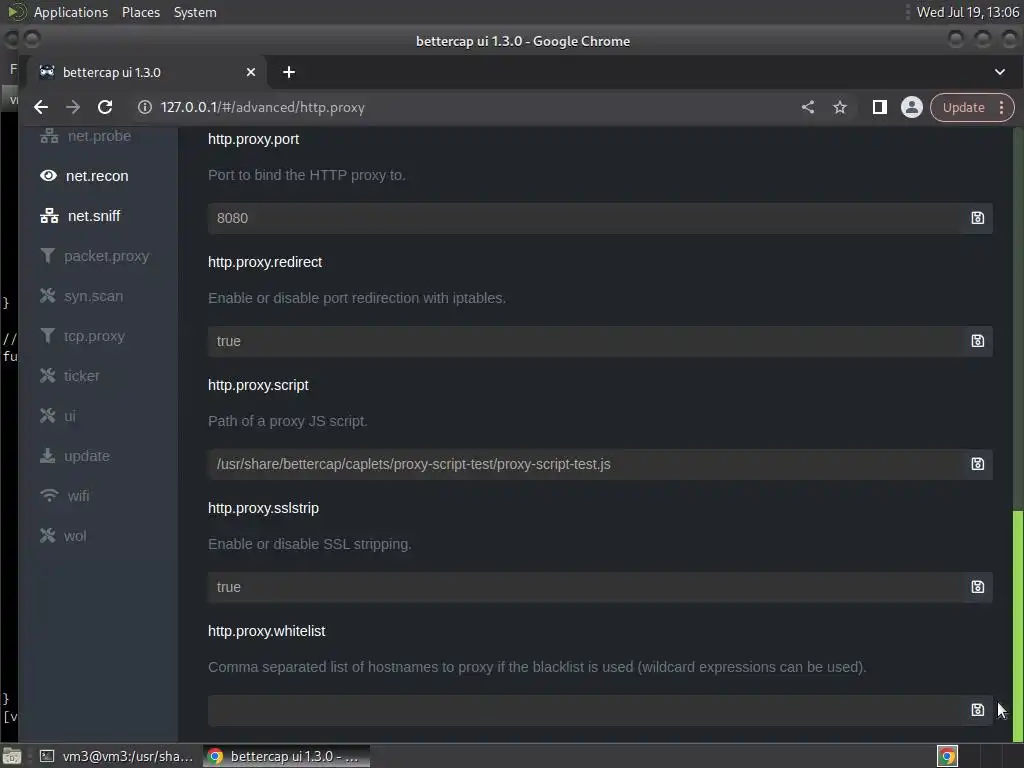Click the green page scrollbar thumb
Screen dimensions: 1024x768
pyautogui.click(x=1017, y=626)
